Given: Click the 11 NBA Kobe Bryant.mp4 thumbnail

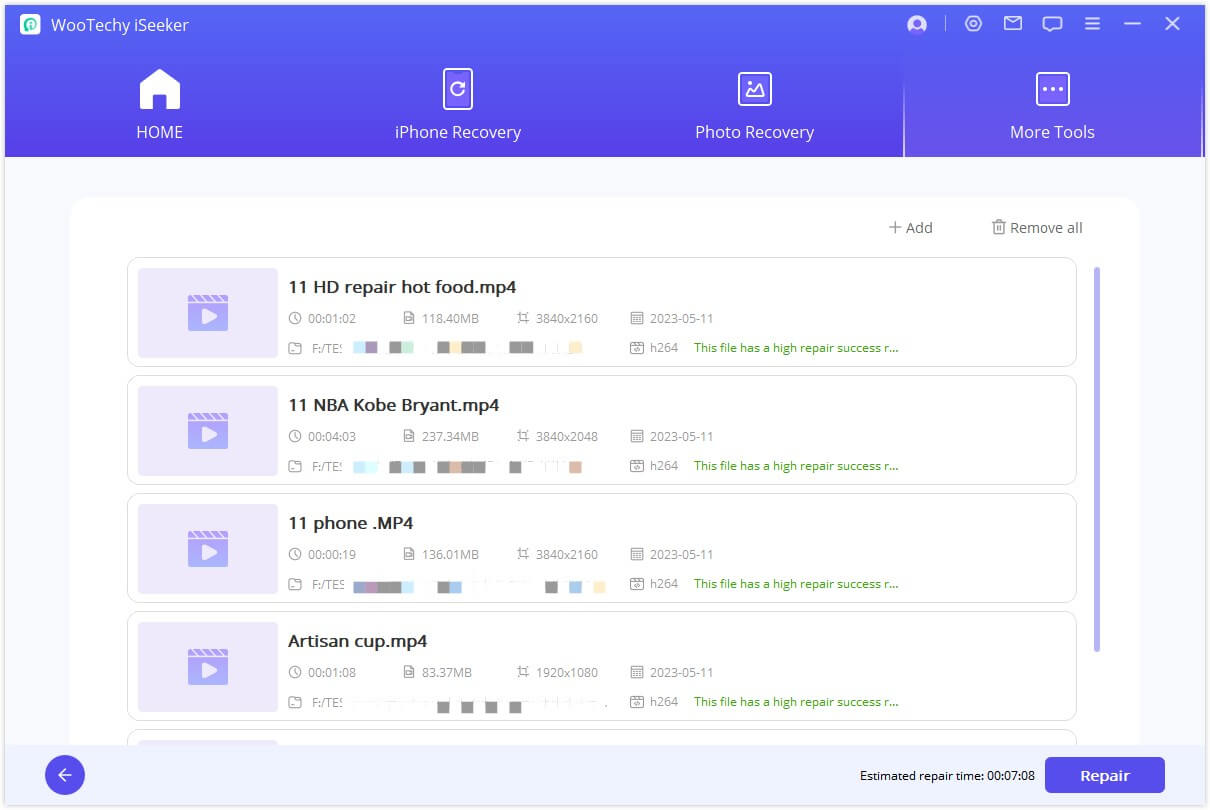Looking at the screenshot, I should (x=208, y=431).
